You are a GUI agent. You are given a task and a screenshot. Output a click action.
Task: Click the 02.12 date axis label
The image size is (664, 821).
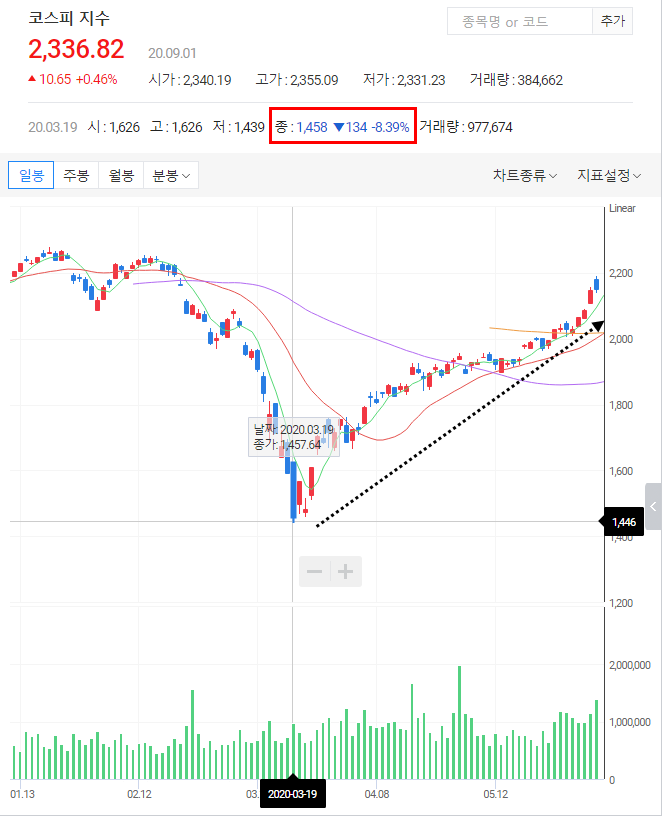139,794
